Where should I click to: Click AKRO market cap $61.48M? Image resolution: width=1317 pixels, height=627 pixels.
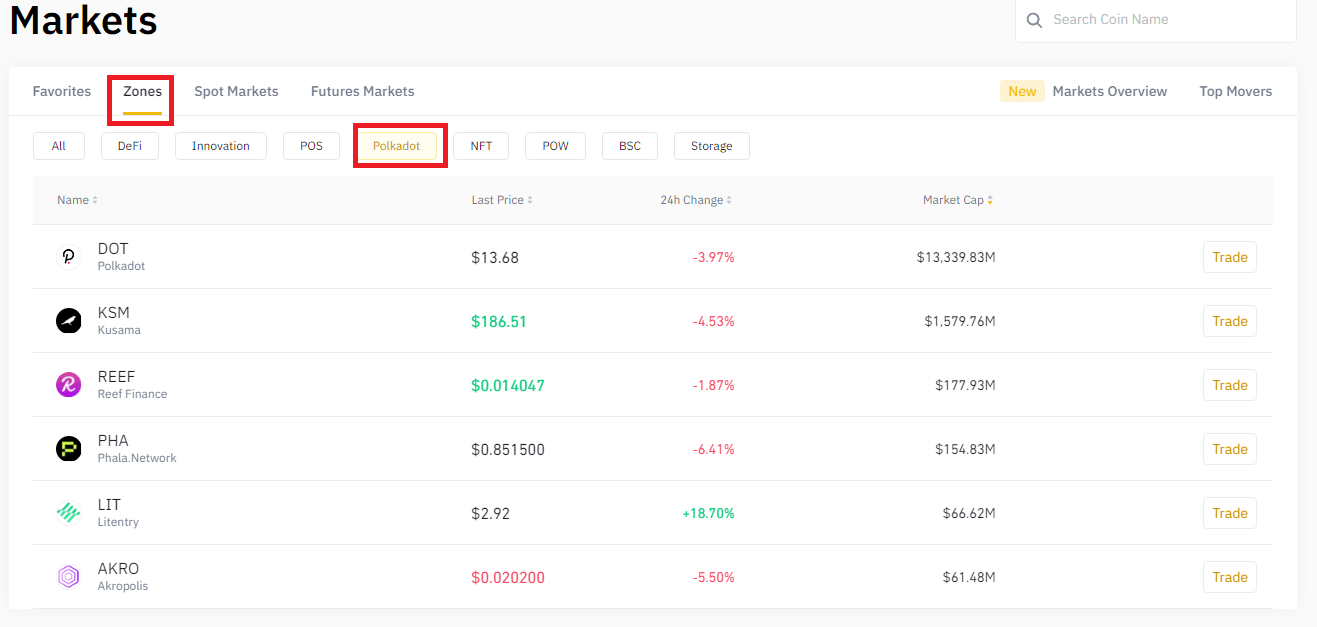pos(969,577)
